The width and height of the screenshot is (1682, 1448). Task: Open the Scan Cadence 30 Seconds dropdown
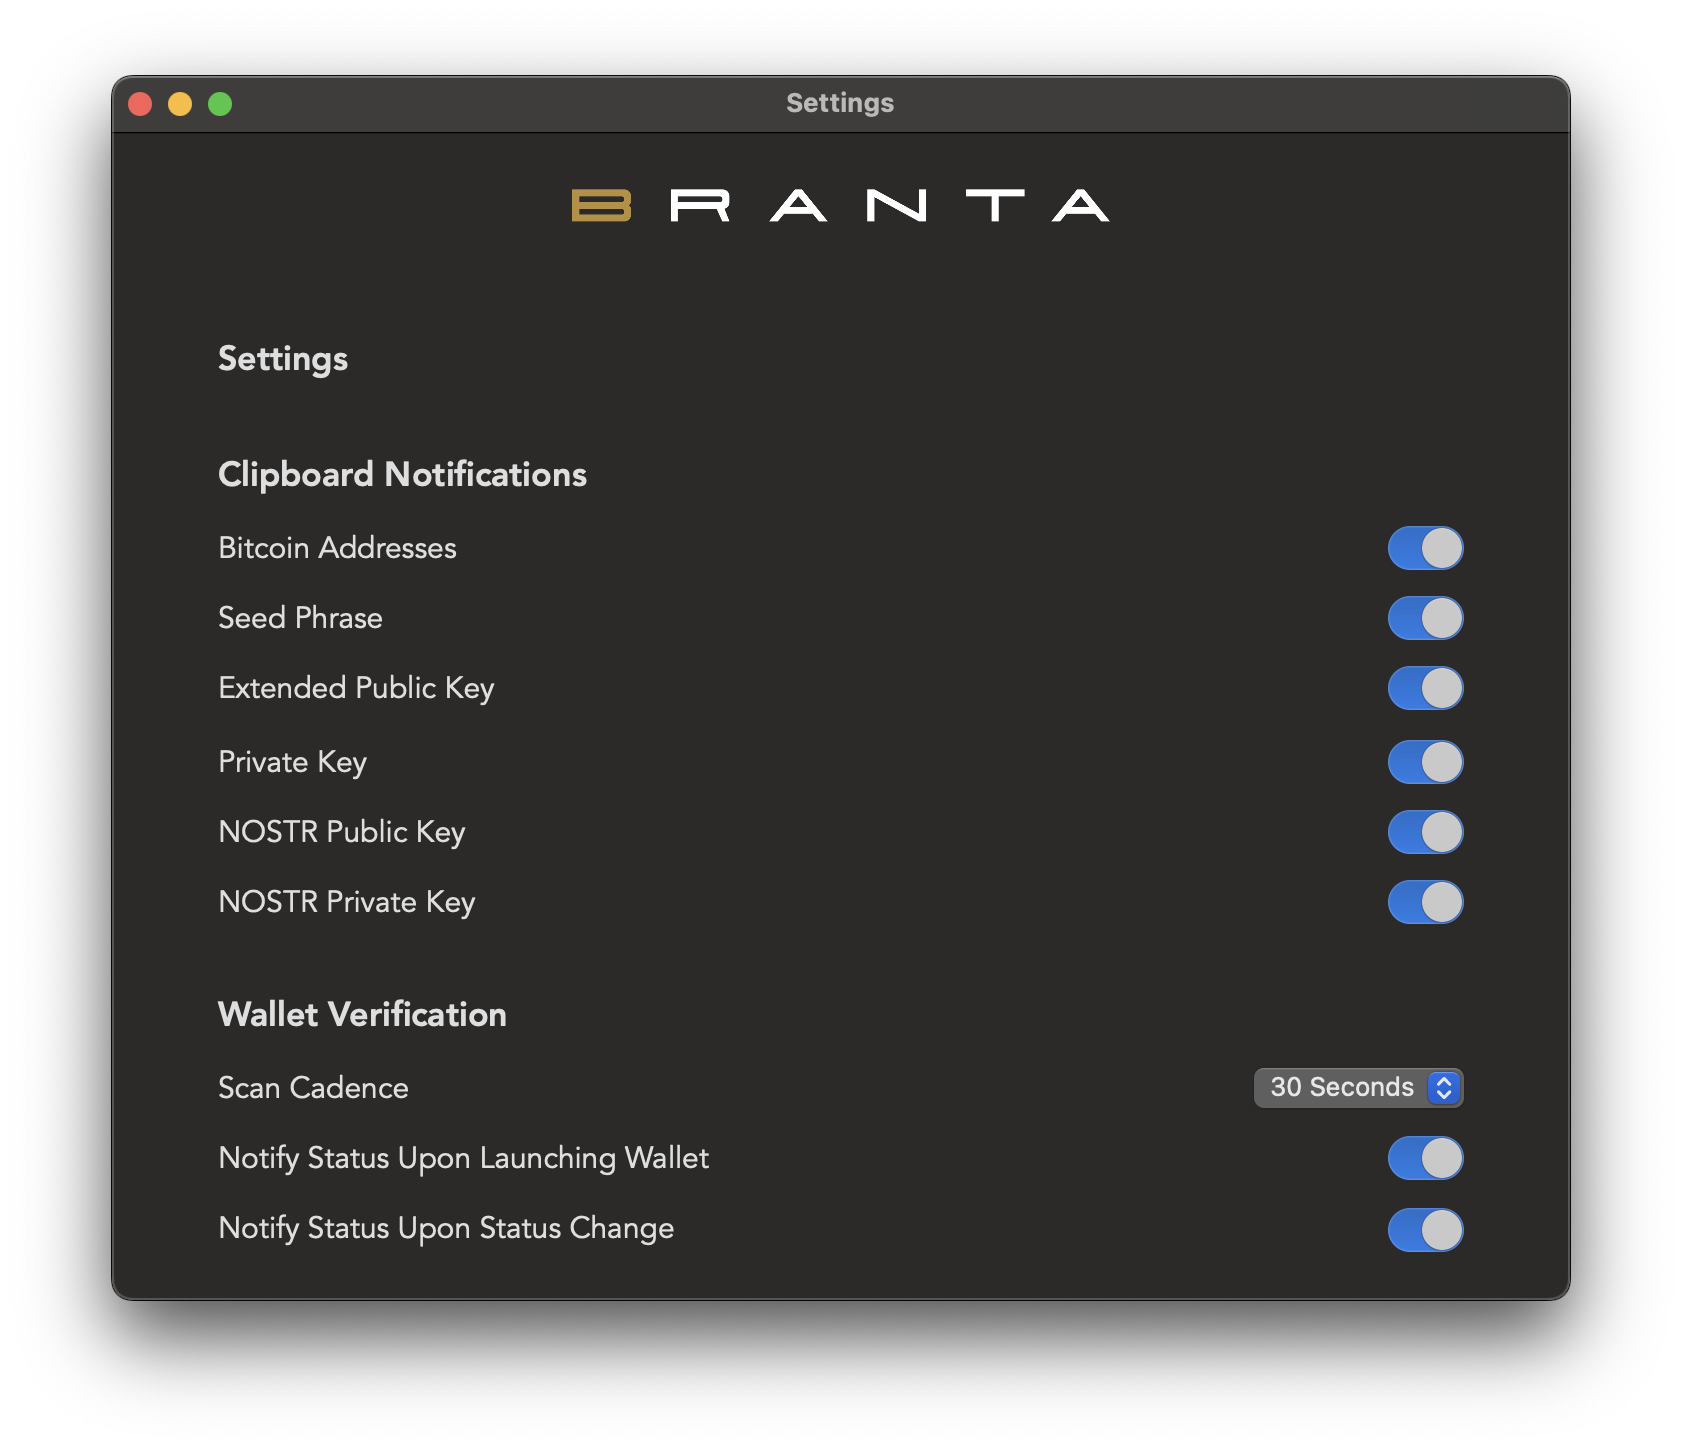click(x=1358, y=1088)
